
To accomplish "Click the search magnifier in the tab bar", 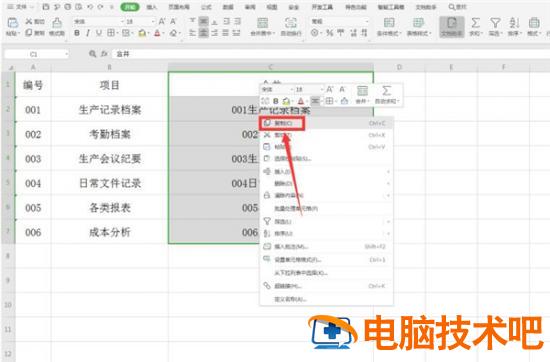I will [452, 7].
